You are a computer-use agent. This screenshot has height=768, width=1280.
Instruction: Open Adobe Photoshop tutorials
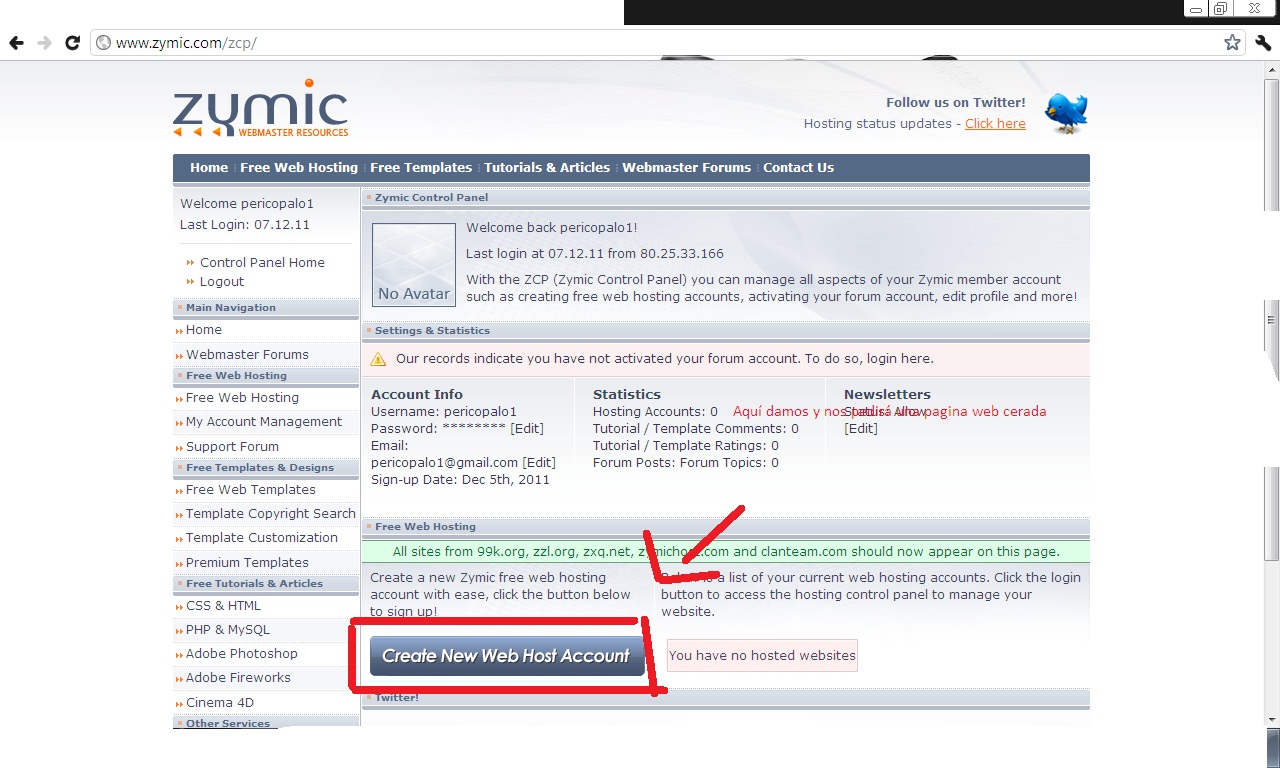[x=242, y=654]
